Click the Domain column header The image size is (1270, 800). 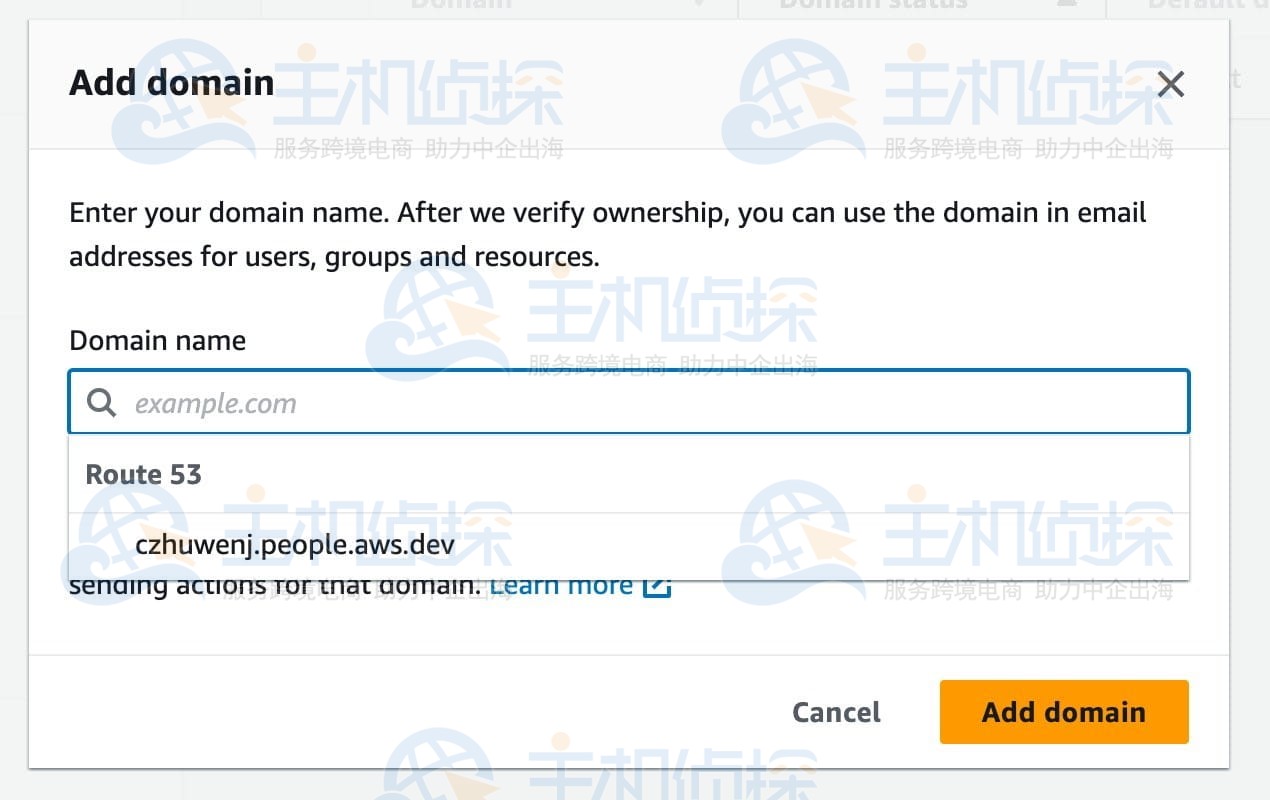(x=461, y=5)
